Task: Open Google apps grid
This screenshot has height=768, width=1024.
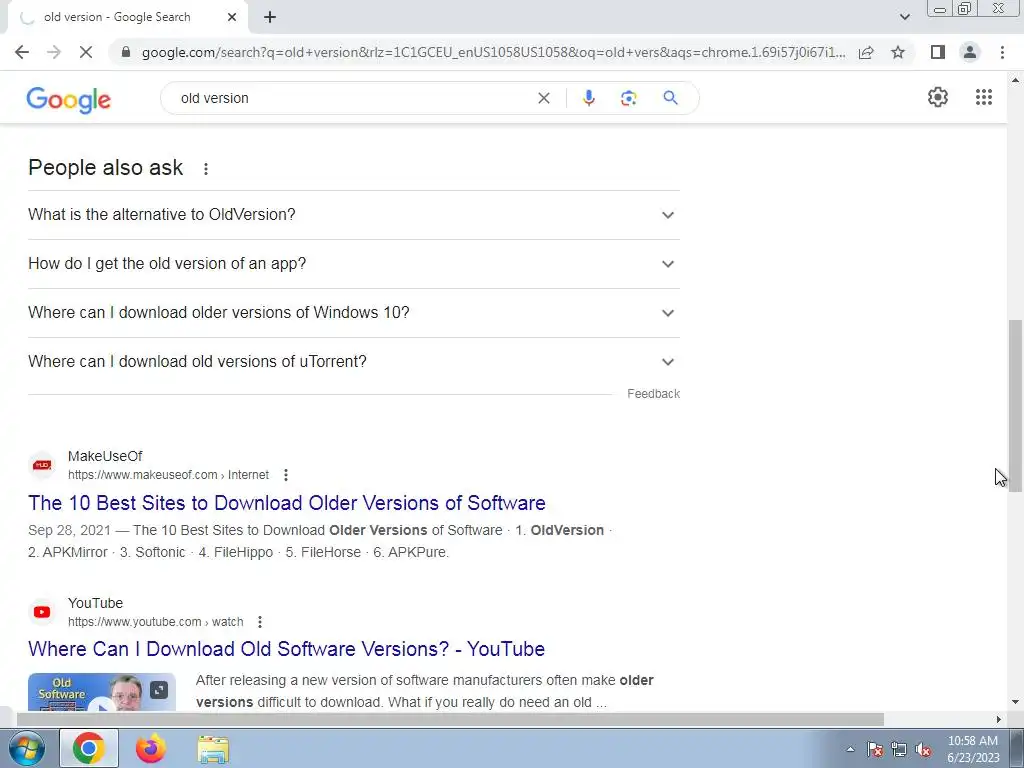Action: [984, 97]
